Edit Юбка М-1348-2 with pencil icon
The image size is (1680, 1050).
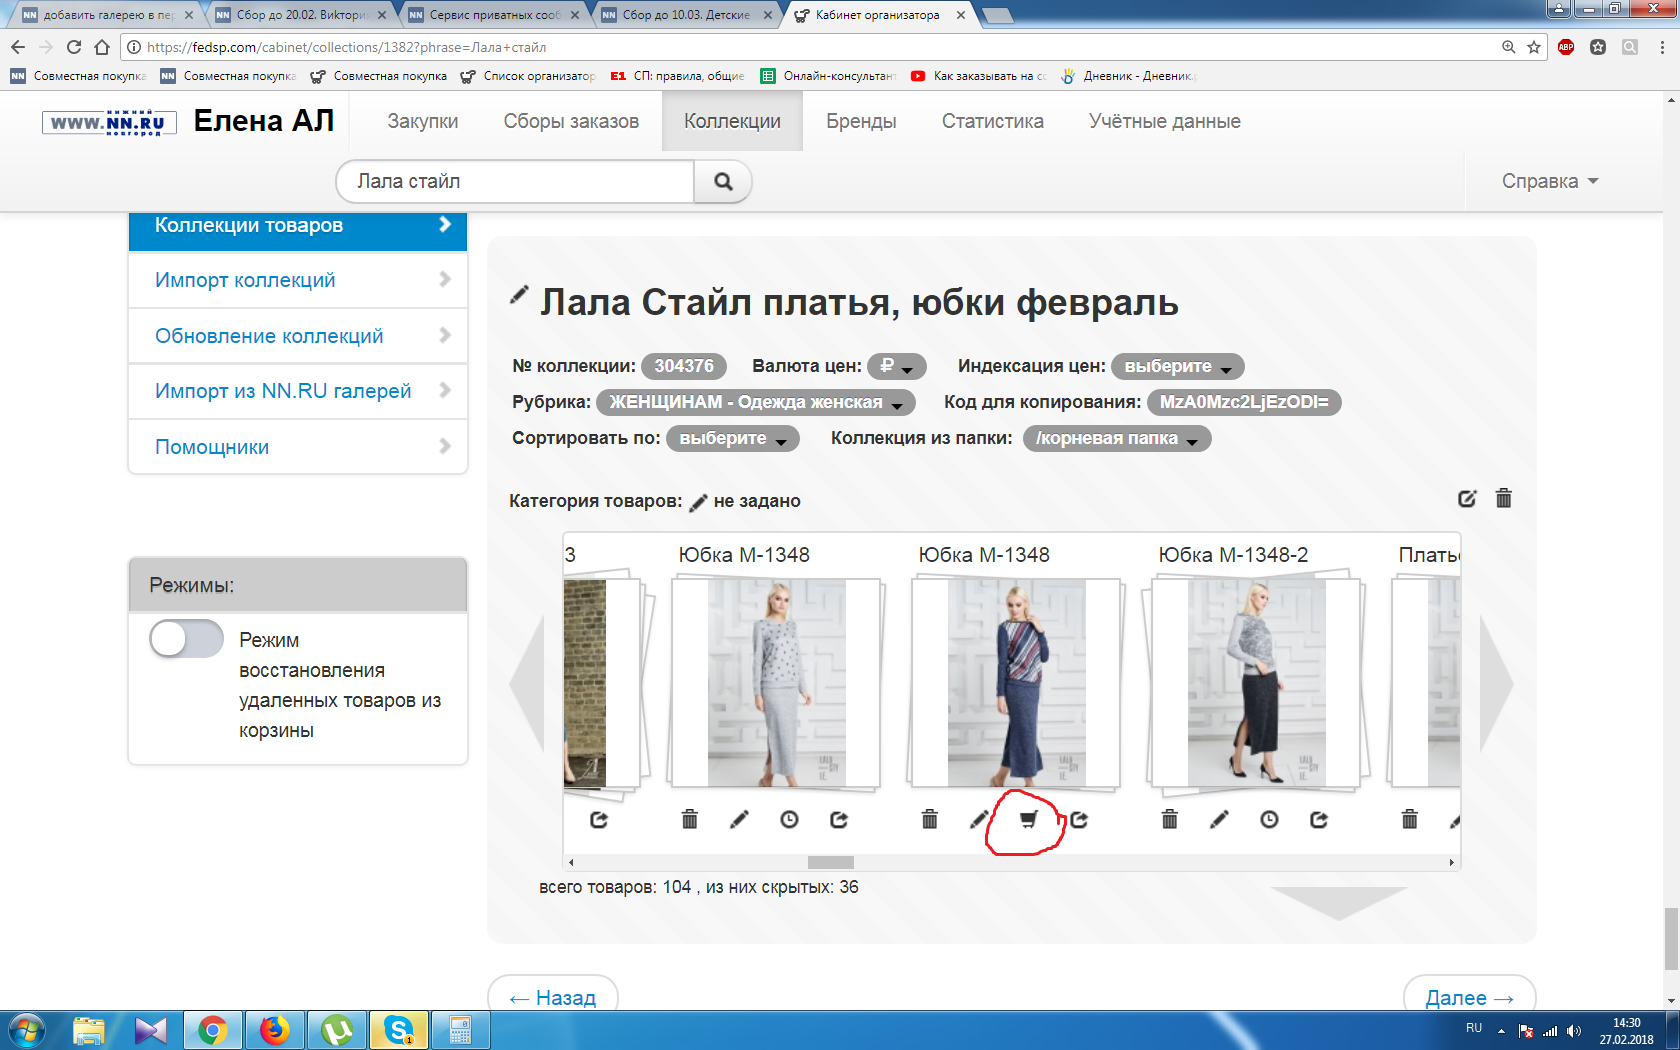pos(1219,820)
